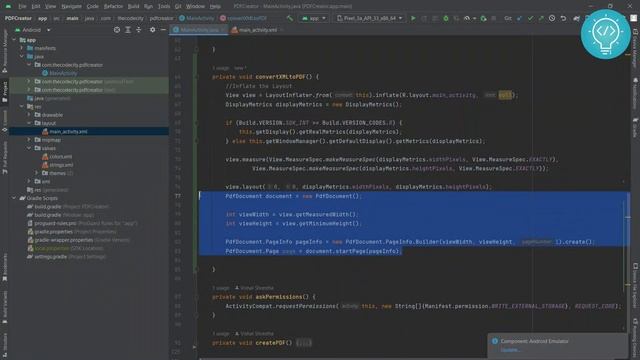The image size is (640, 360).
Task: Open the Build menu
Action: click(133, 6)
